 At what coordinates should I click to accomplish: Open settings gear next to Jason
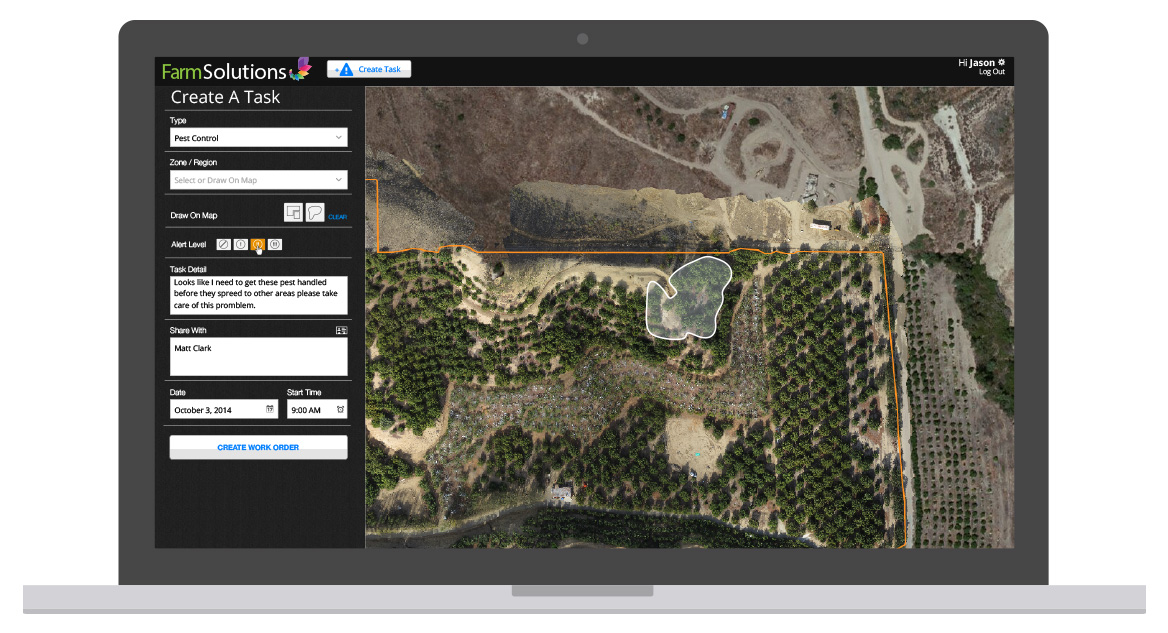tap(1001, 62)
